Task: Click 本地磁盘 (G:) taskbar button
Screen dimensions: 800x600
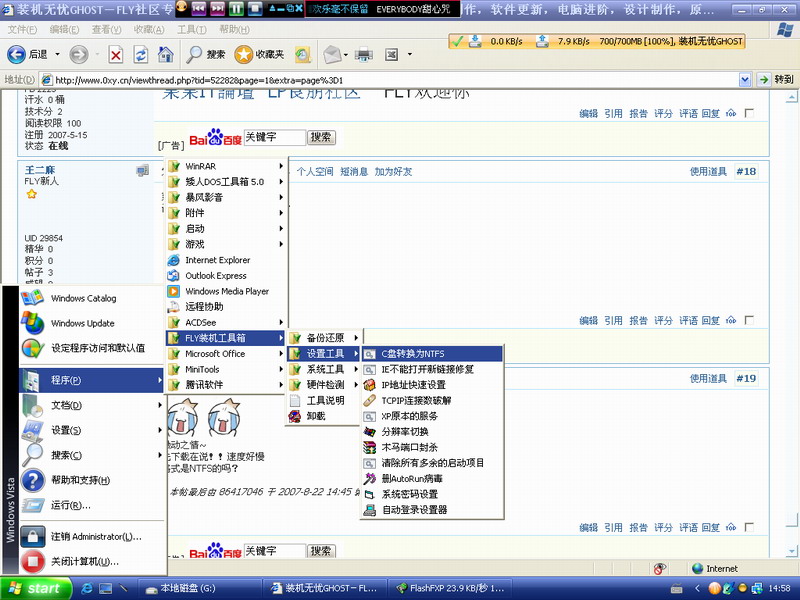Action: tap(199, 588)
